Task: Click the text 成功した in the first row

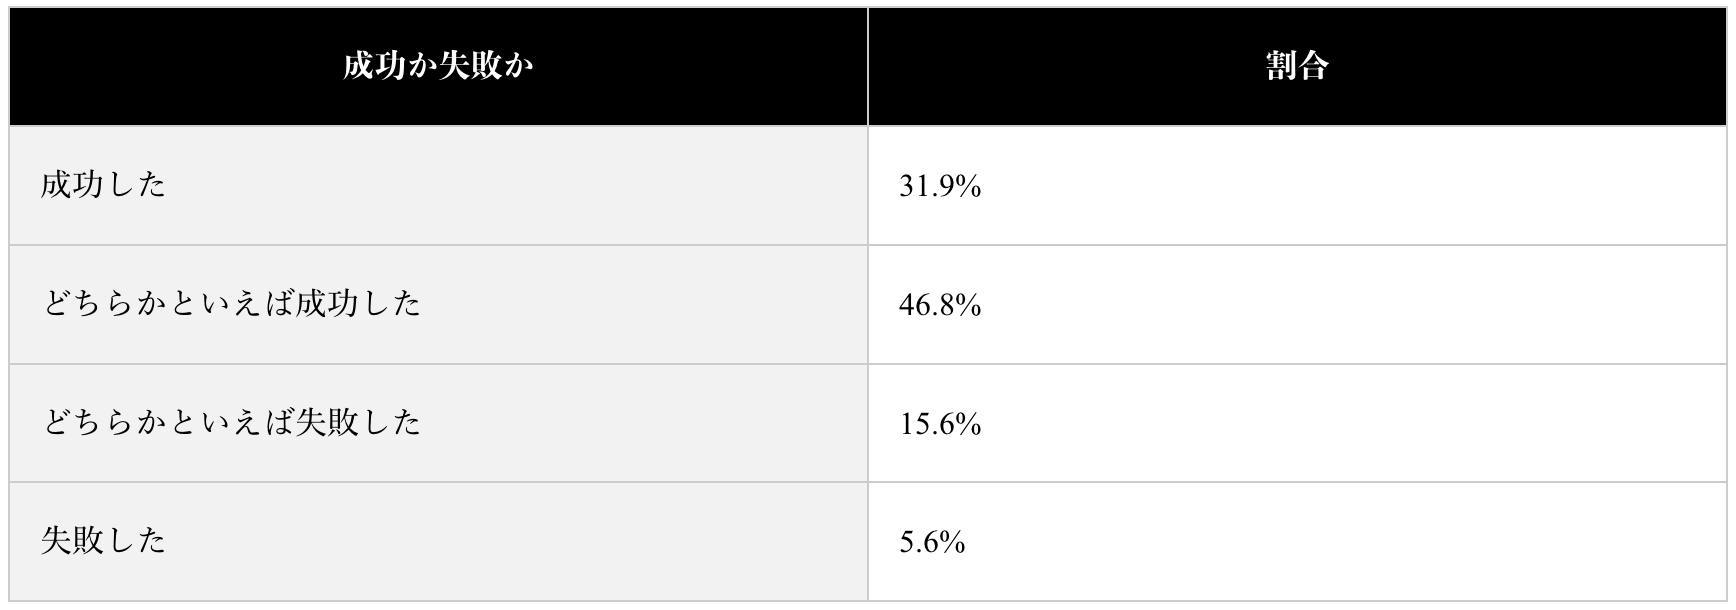Action: [x=103, y=185]
